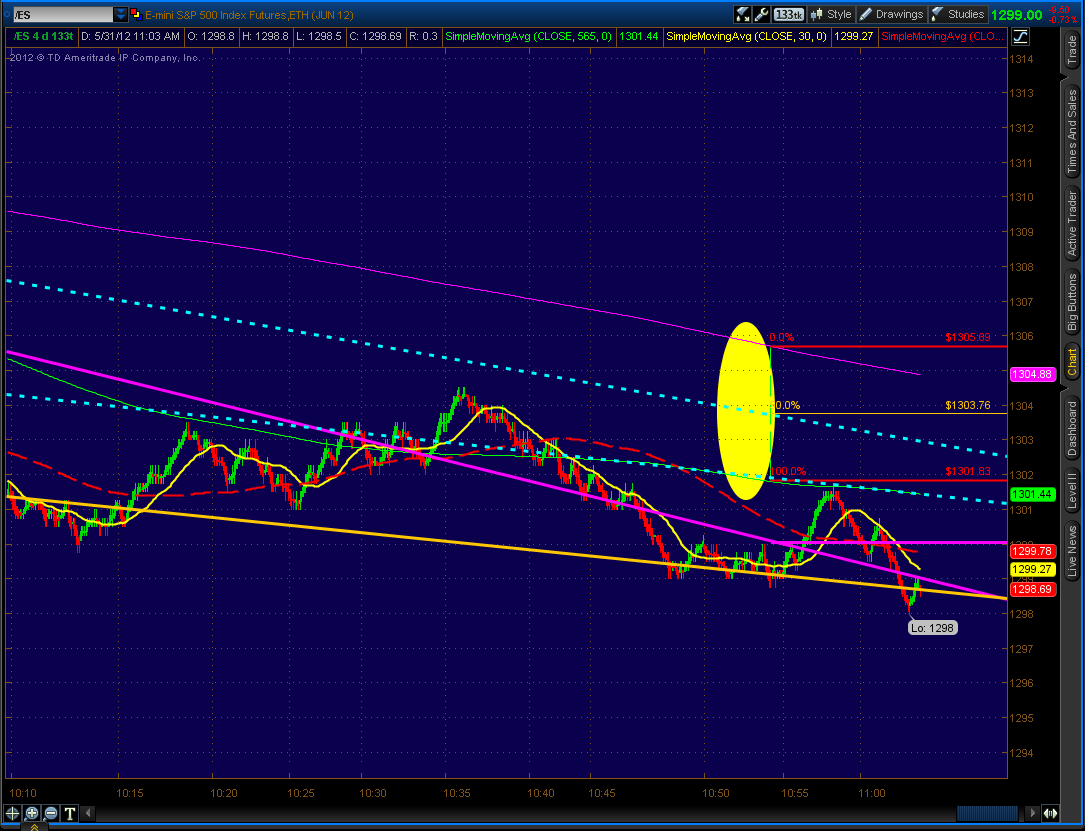Click the 1301.44 study value in header
This screenshot has height=831, width=1085.
click(638, 36)
